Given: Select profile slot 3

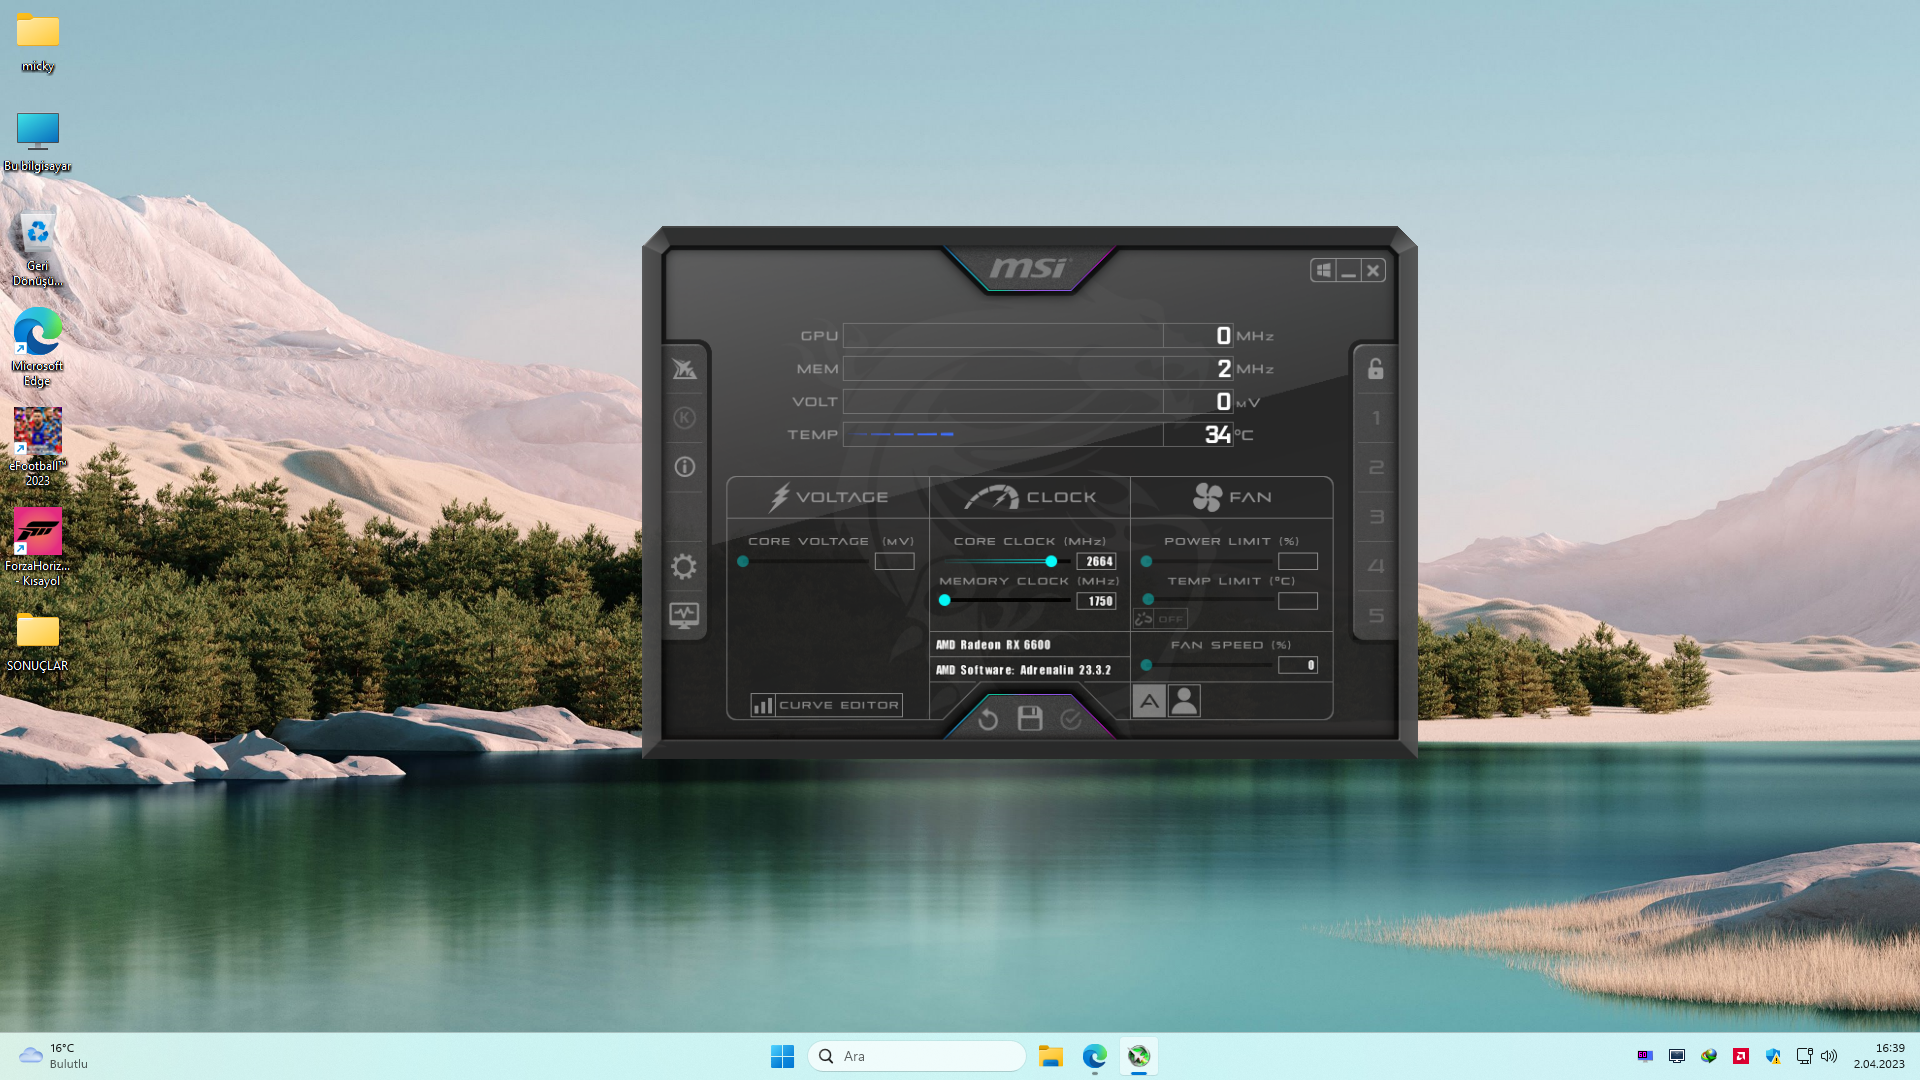Looking at the screenshot, I should [x=1376, y=517].
